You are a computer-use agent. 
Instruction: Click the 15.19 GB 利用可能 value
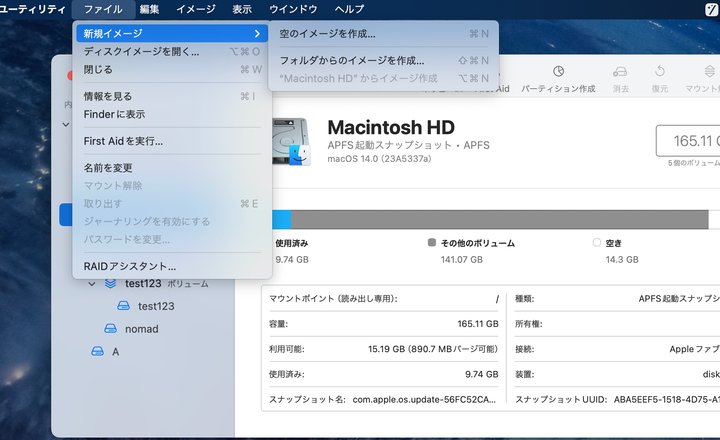433,349
